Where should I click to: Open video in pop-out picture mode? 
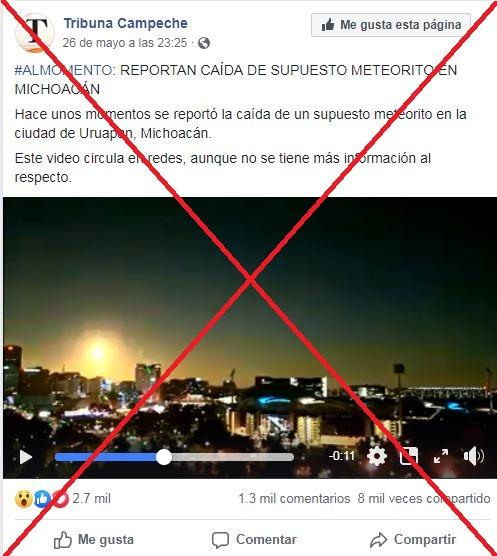[409, 456]
